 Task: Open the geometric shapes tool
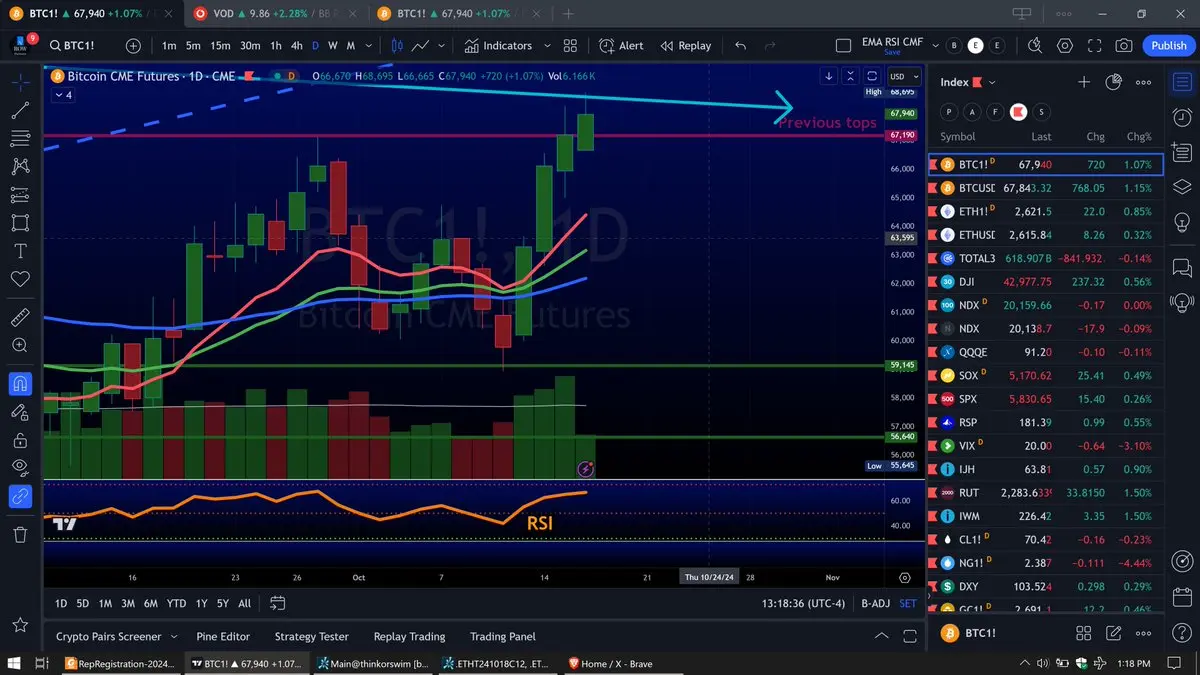(x=20, y=223)
